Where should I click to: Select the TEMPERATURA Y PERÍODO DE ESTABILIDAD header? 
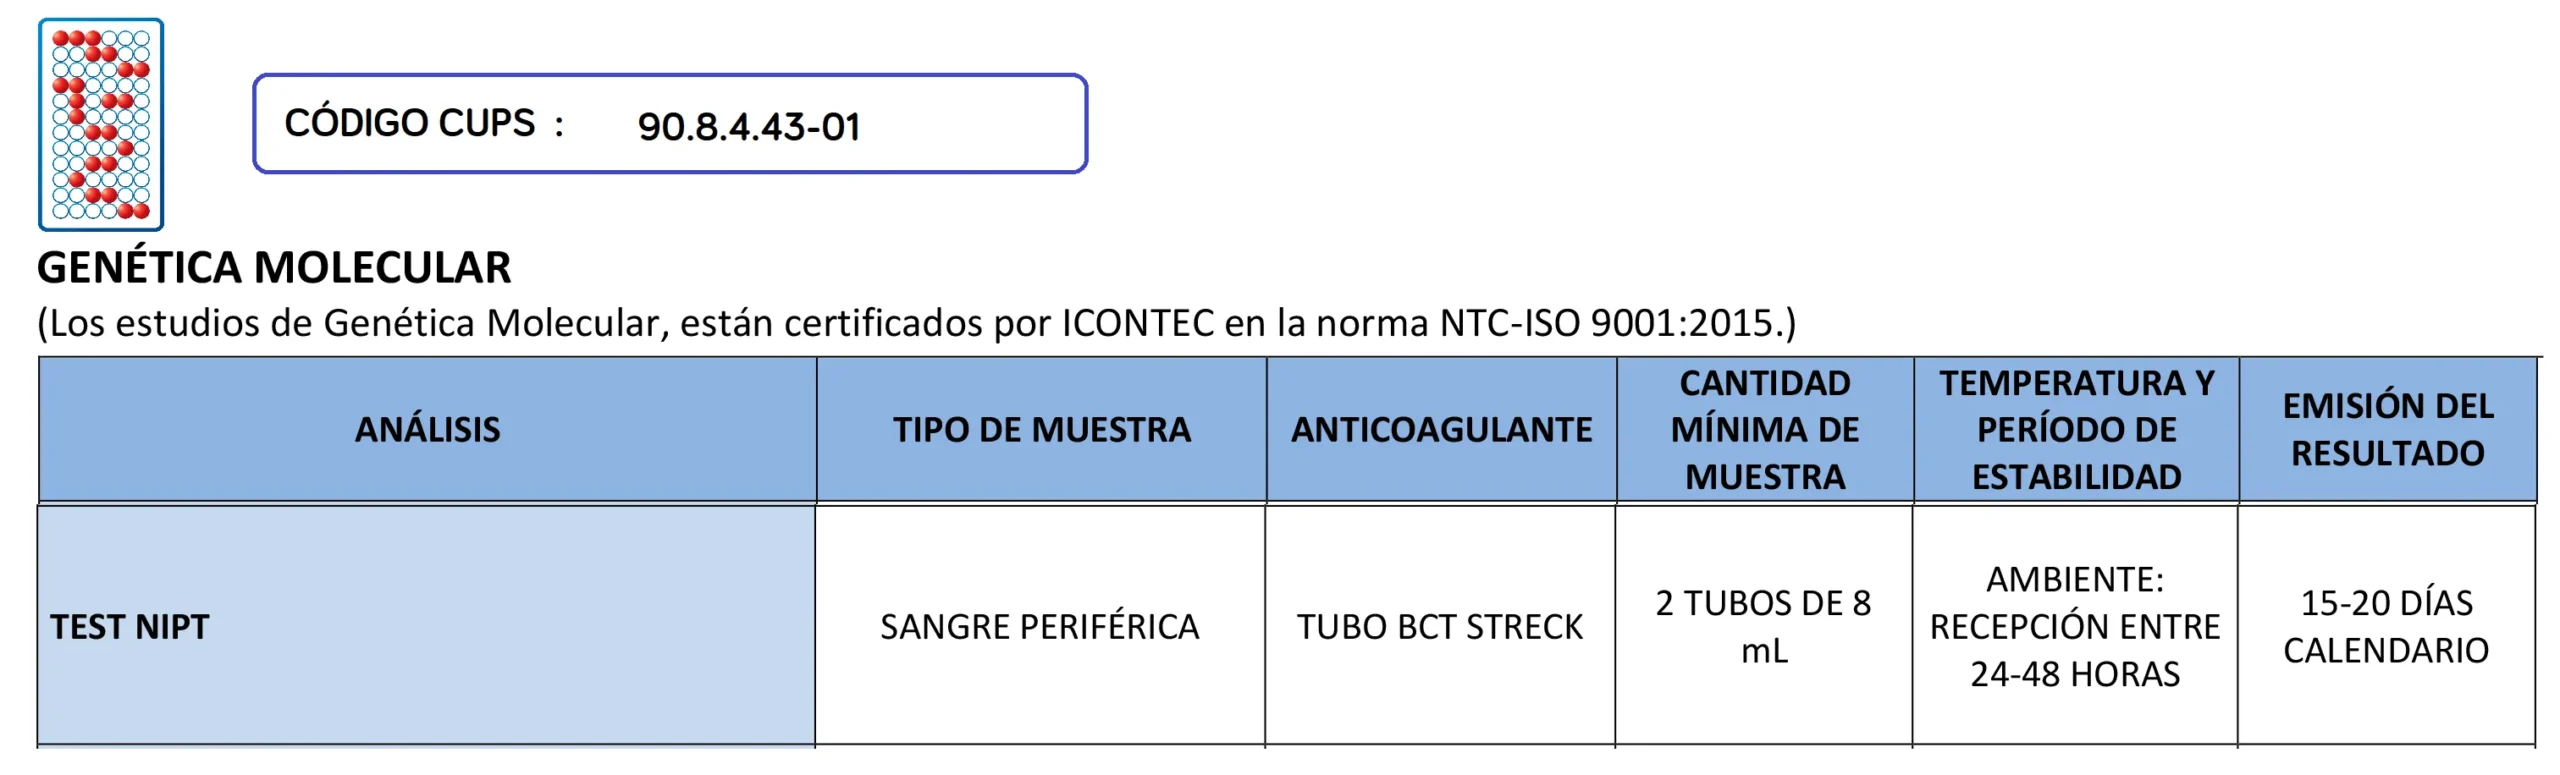(2076, 429)
